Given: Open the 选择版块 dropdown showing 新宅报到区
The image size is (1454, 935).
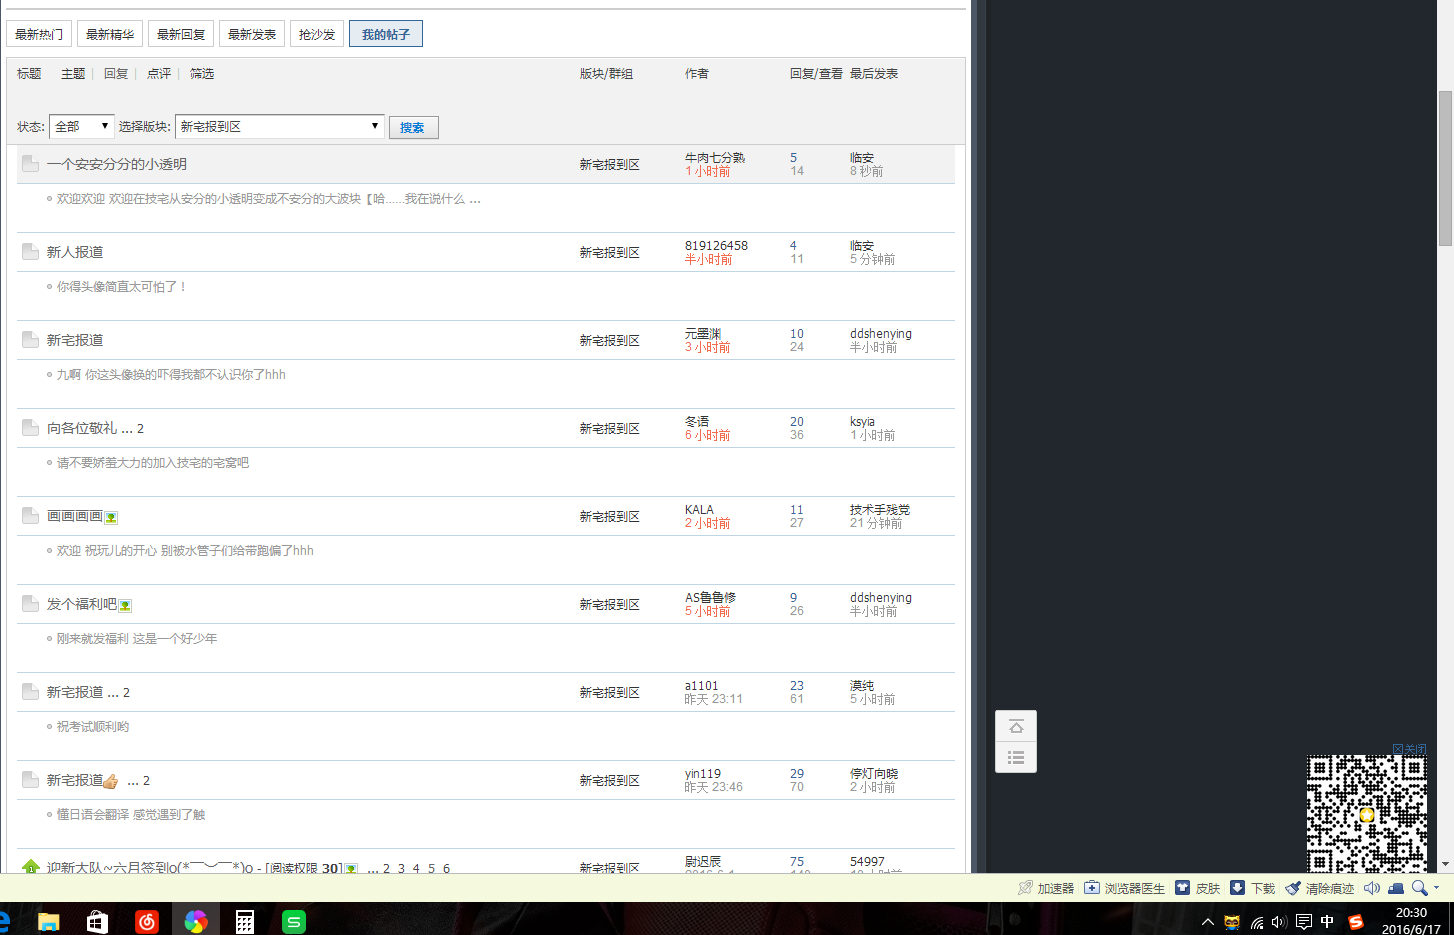Looking at the screenshot, I should (x=279, y=127).
